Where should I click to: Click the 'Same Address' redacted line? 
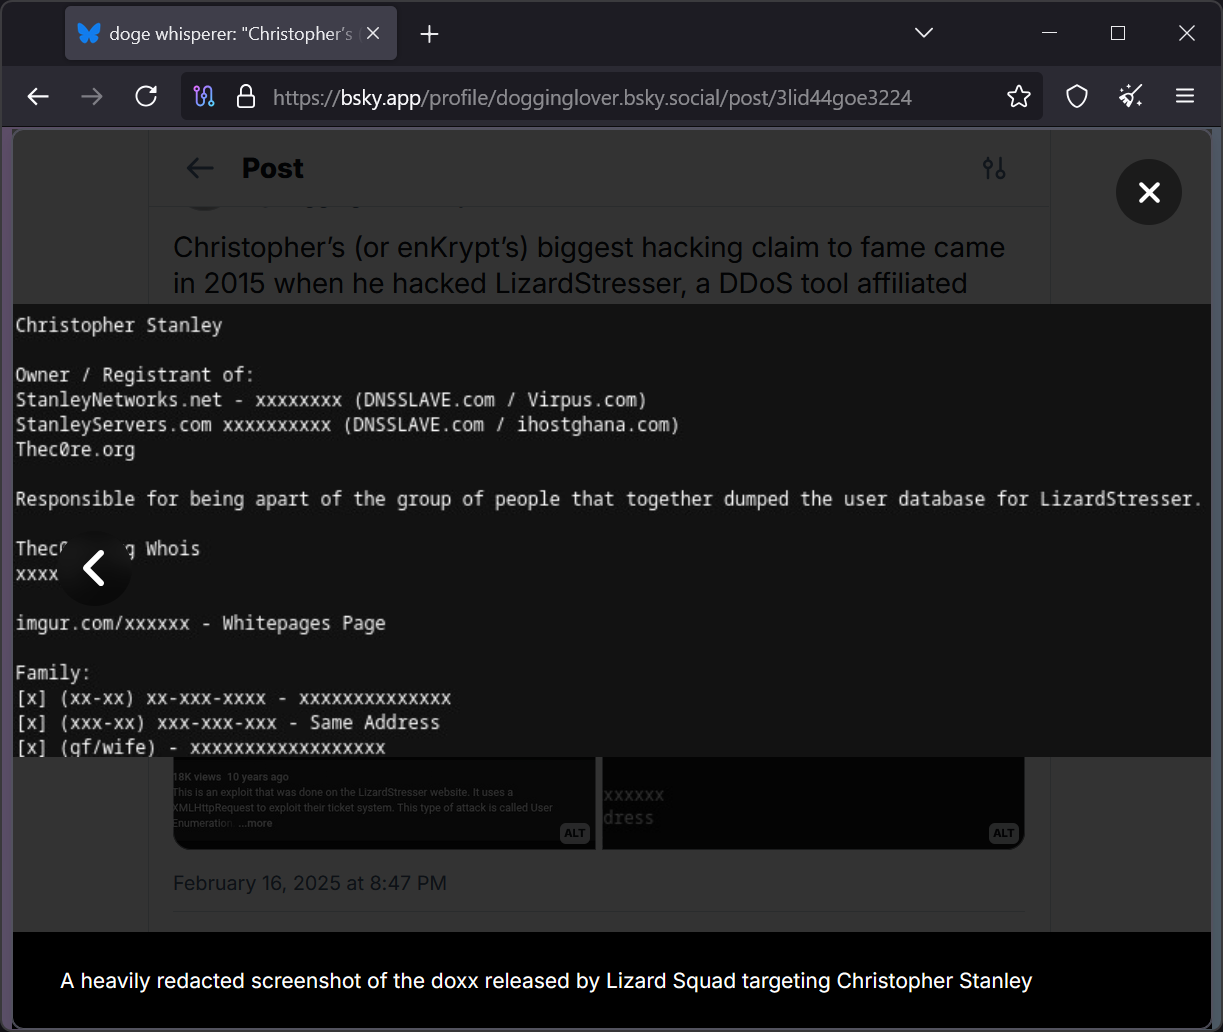point(227,722)
